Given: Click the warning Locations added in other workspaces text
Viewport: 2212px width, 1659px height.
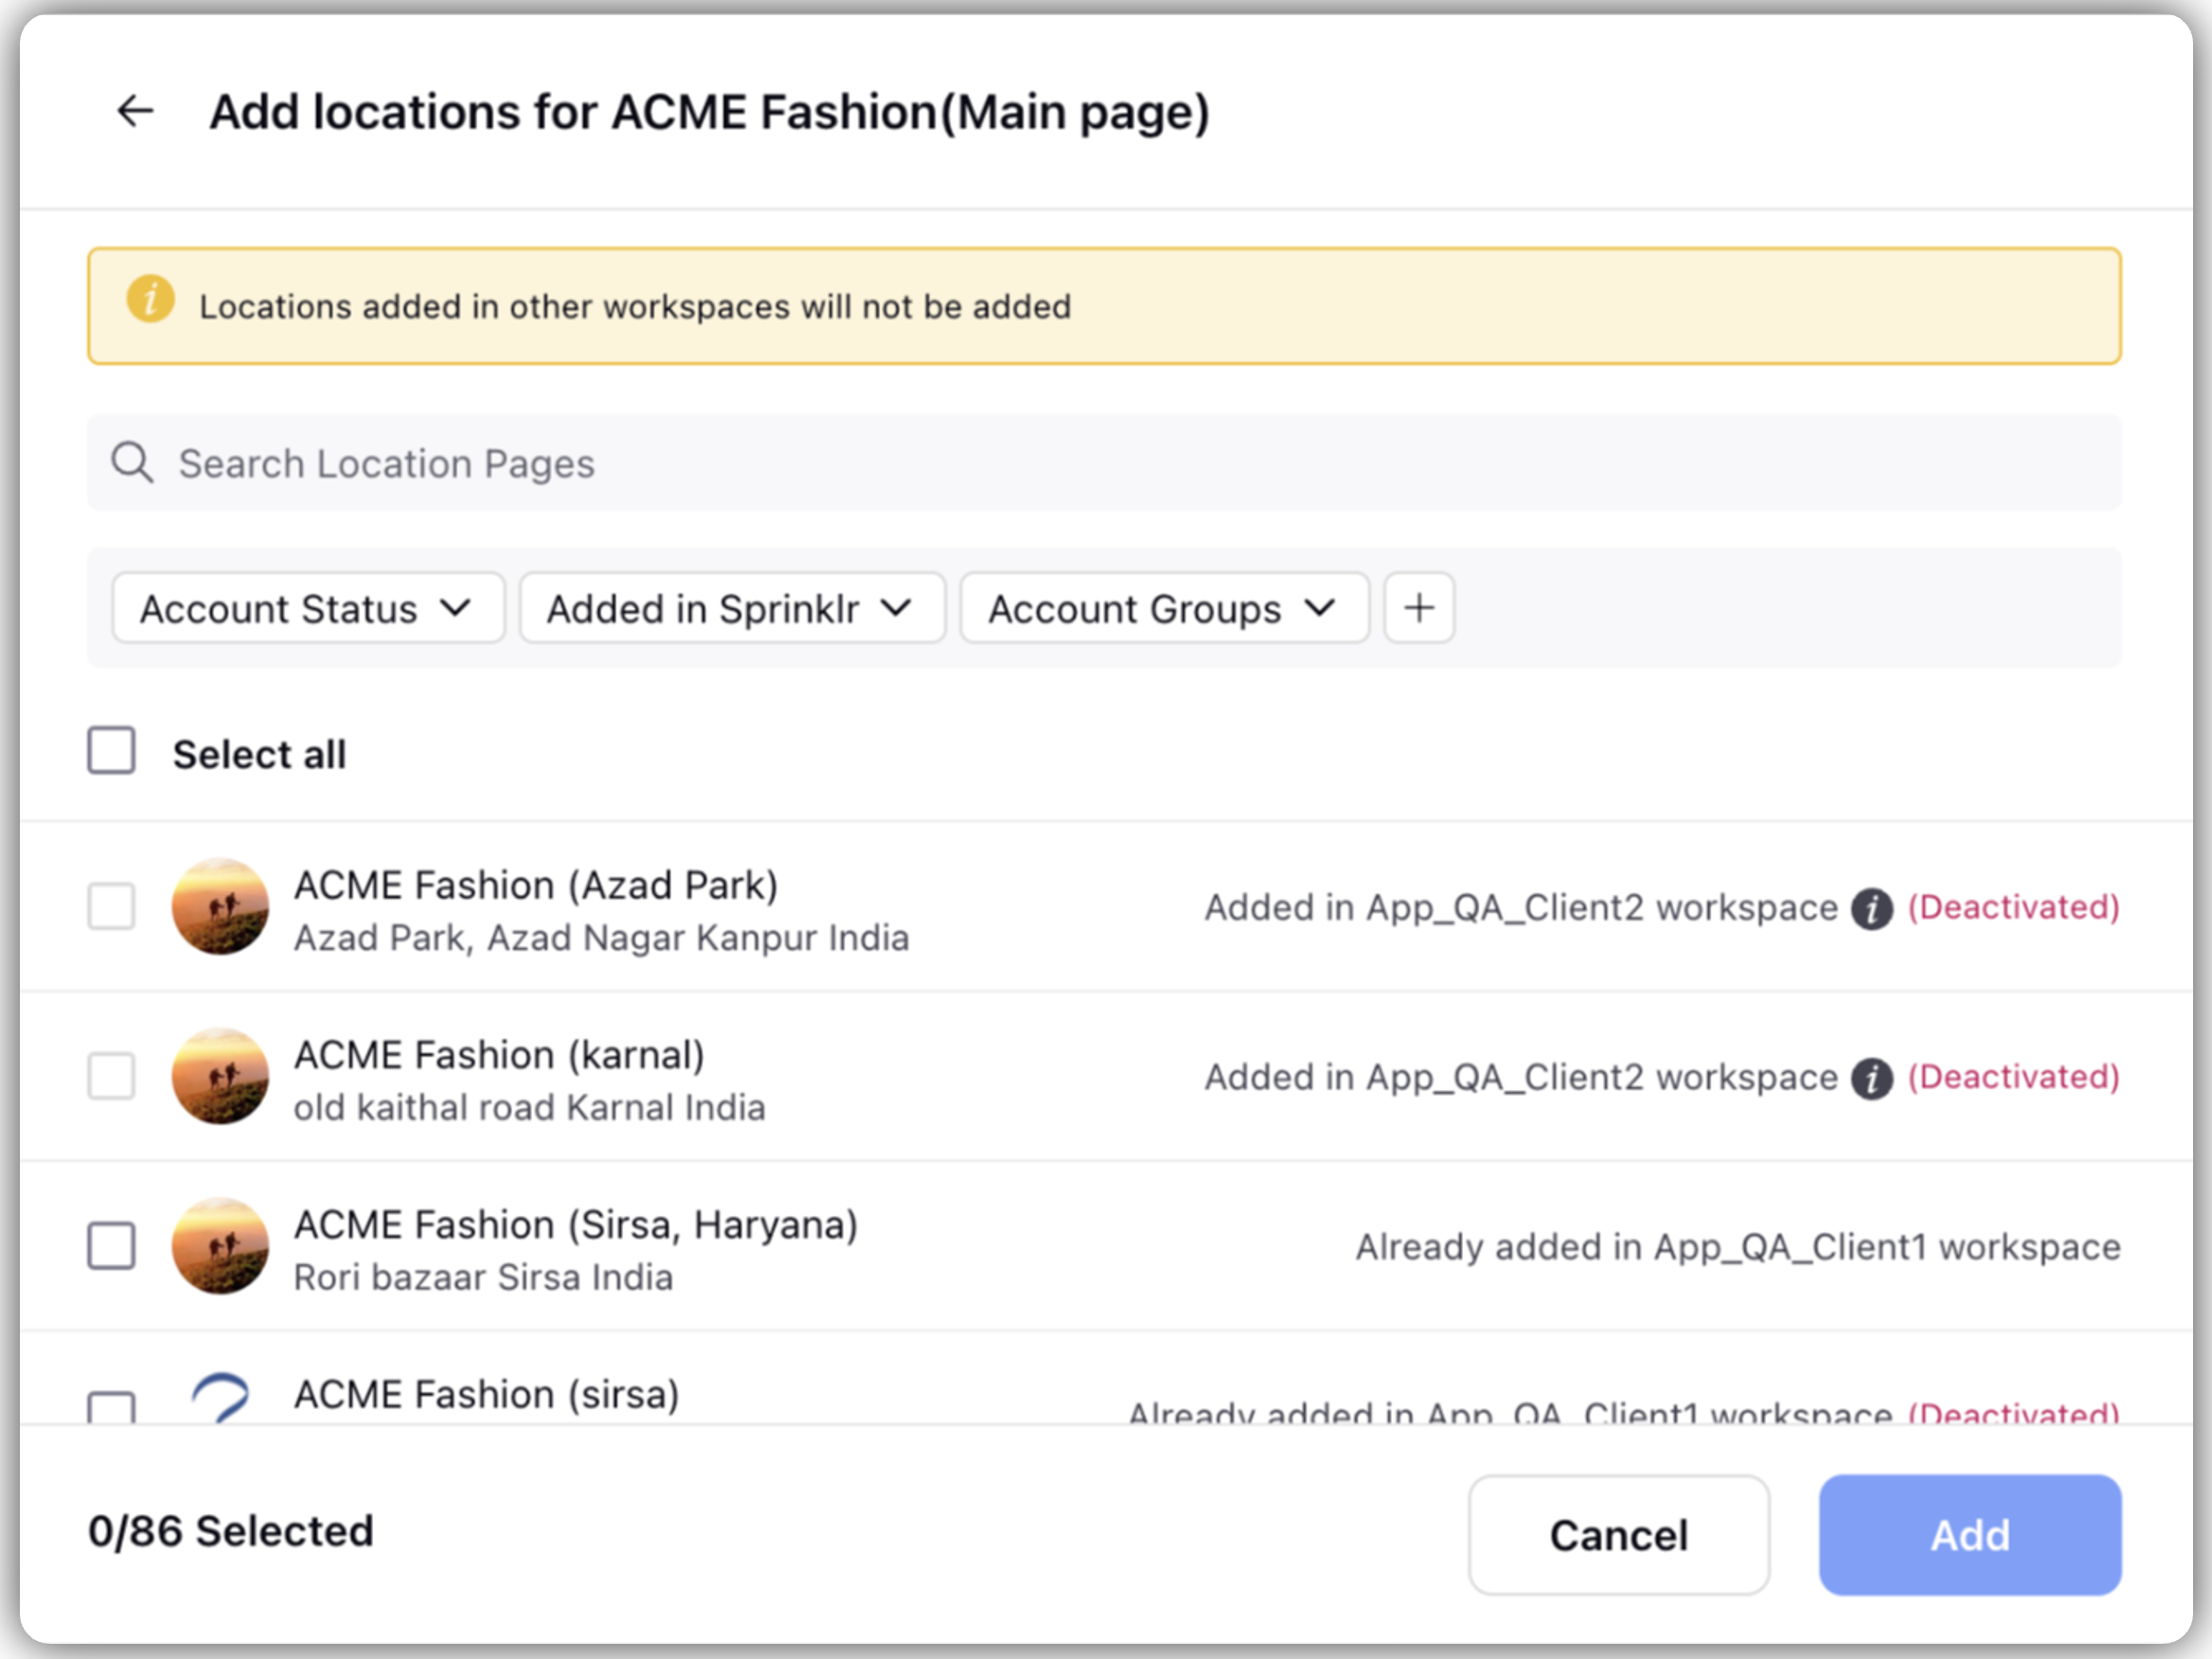Looking at the screenshot, I should [x=635, y=306].
